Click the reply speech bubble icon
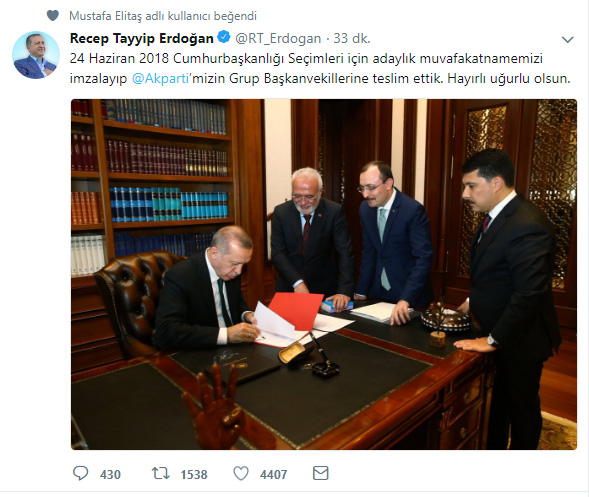The height and width of the screenshot is (497, 589). (80, 473)
